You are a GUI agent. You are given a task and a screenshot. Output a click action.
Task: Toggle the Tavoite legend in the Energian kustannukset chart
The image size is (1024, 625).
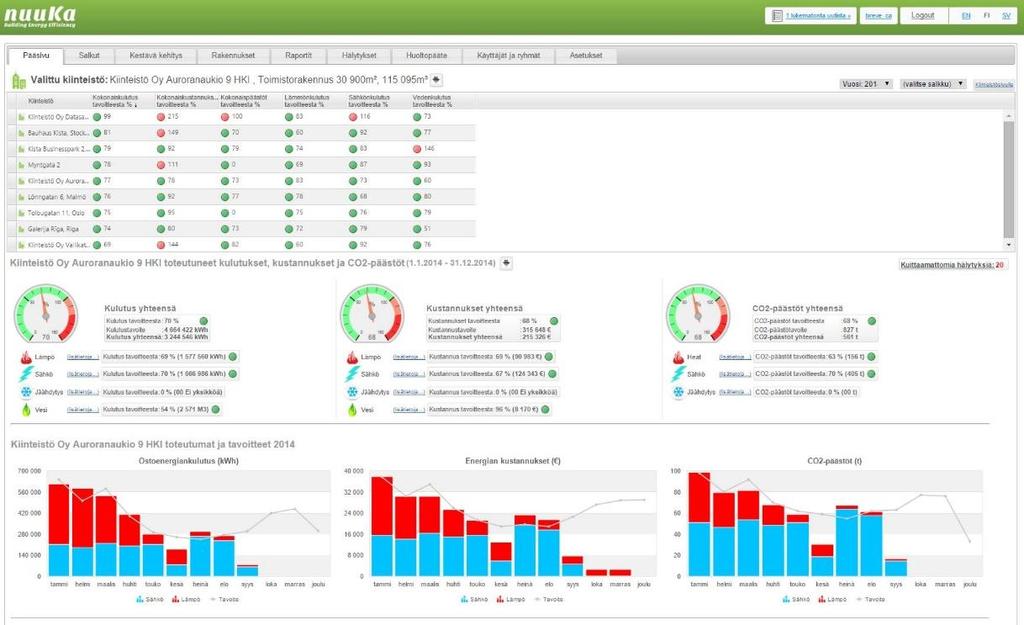click(547, 600)
